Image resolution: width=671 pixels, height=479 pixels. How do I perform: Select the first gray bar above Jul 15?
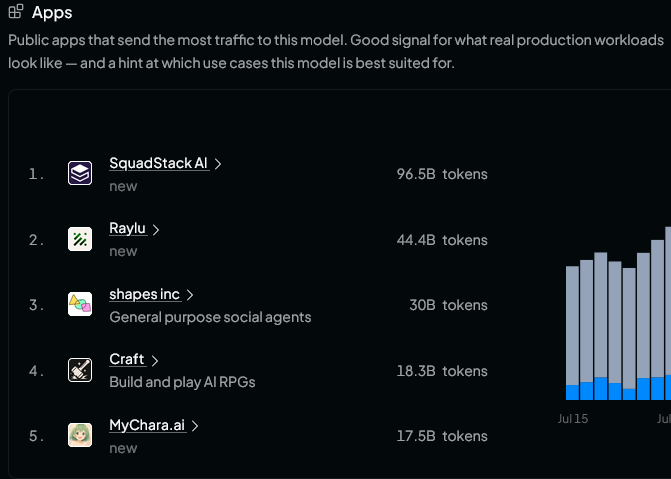(572, 325)
